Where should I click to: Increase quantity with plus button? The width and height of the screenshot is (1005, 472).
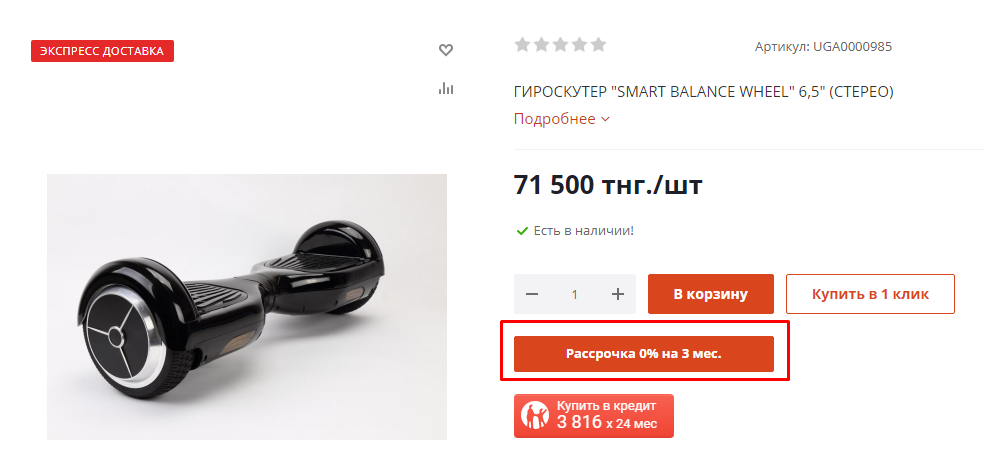point(618,294)
